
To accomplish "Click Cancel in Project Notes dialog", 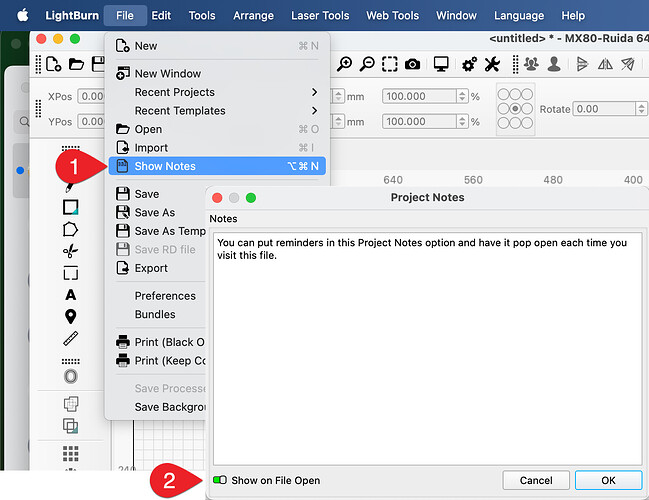I will pos(536,480).
